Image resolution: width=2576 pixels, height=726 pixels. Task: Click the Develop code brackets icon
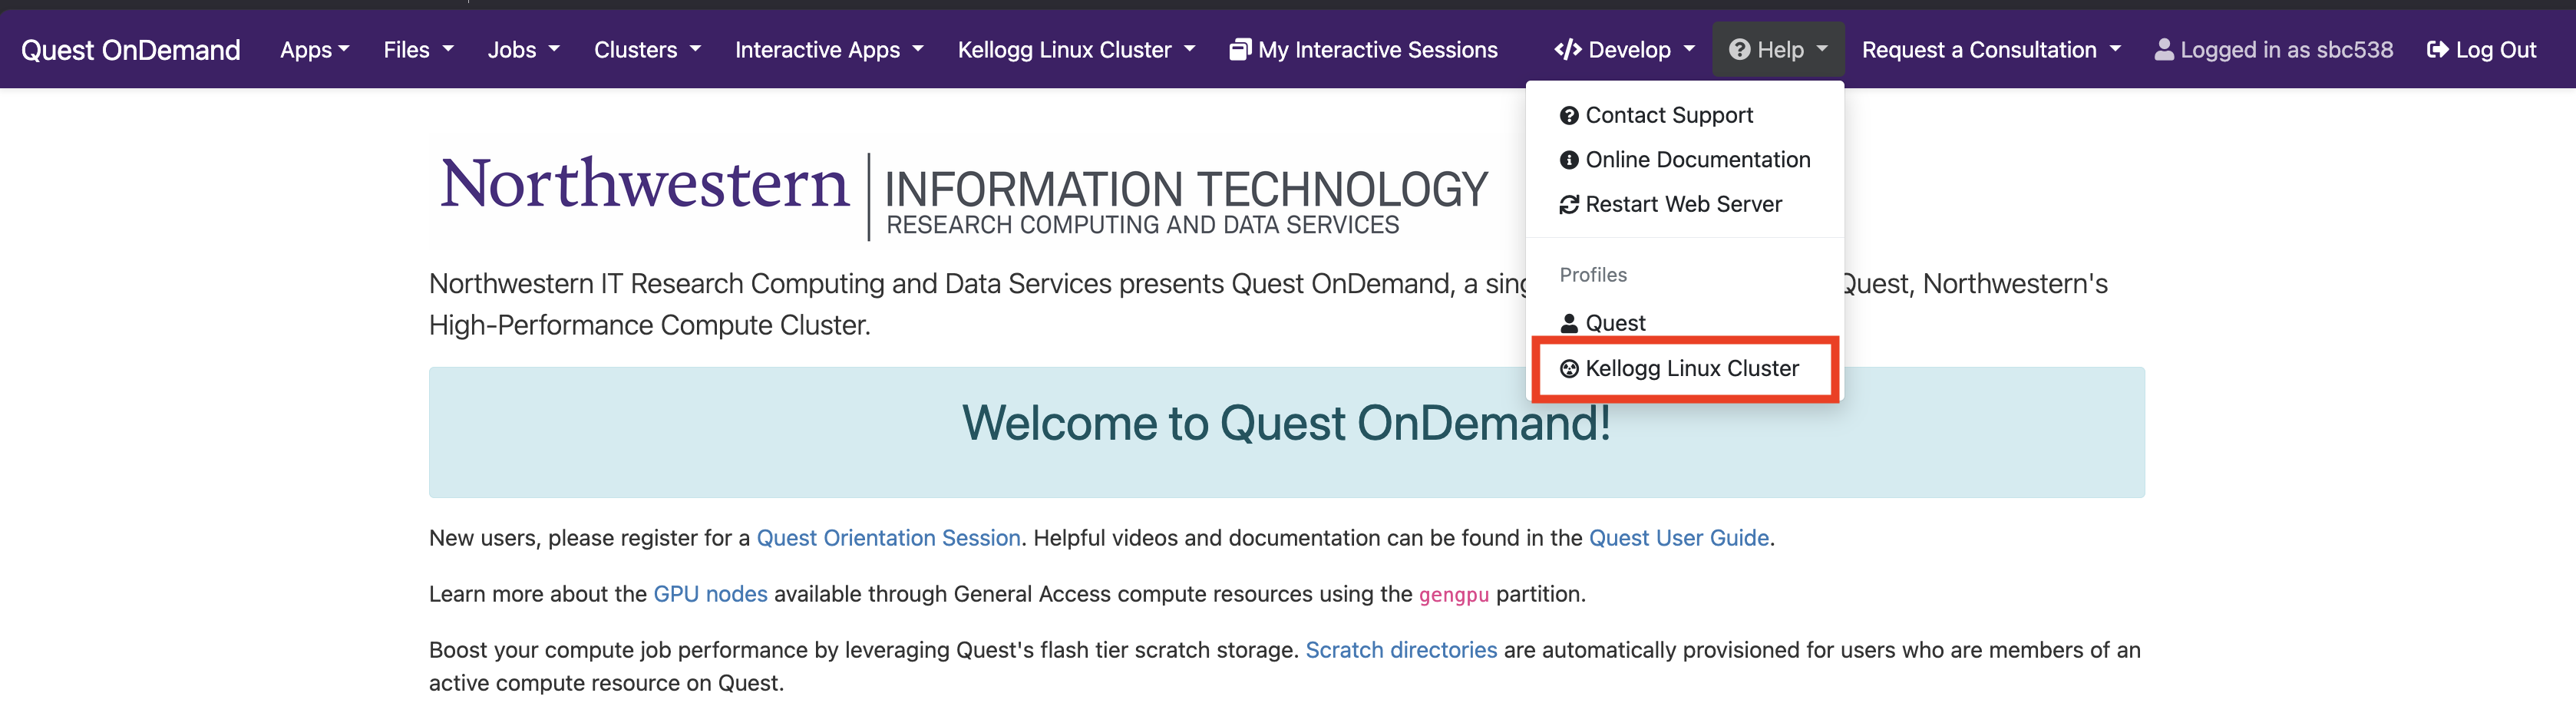tap(1567, 50)
